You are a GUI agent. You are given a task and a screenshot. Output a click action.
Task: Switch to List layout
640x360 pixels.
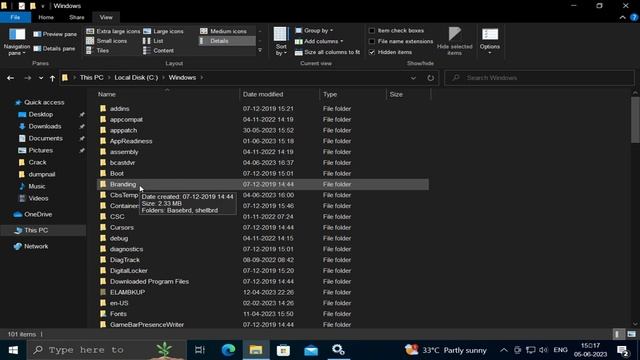point(153,41)
